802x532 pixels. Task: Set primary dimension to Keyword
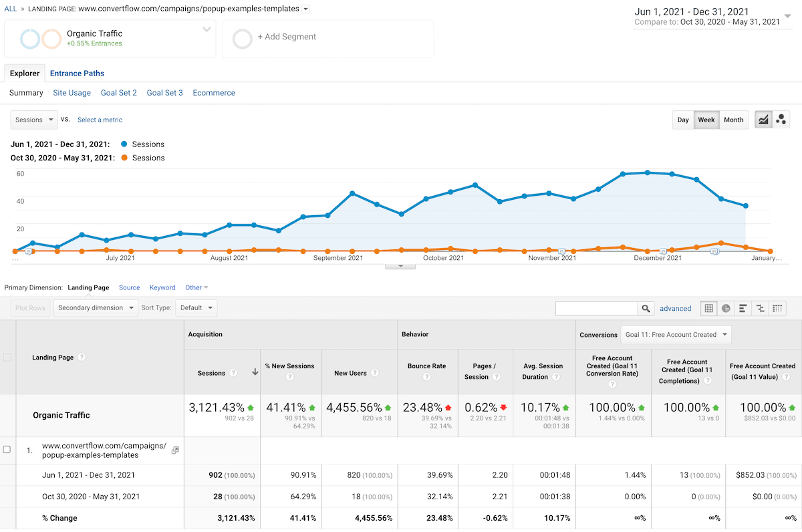(162, 287)
